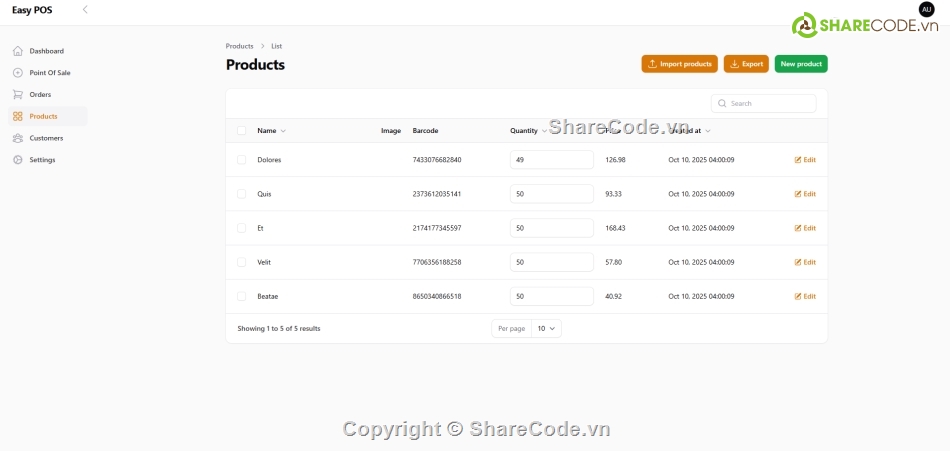Open the Per page dropdown

tap(546, 328)
